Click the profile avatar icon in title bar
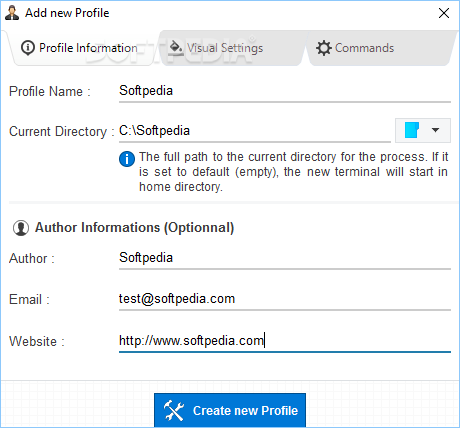Screen dimensions: 460x428 12,13
